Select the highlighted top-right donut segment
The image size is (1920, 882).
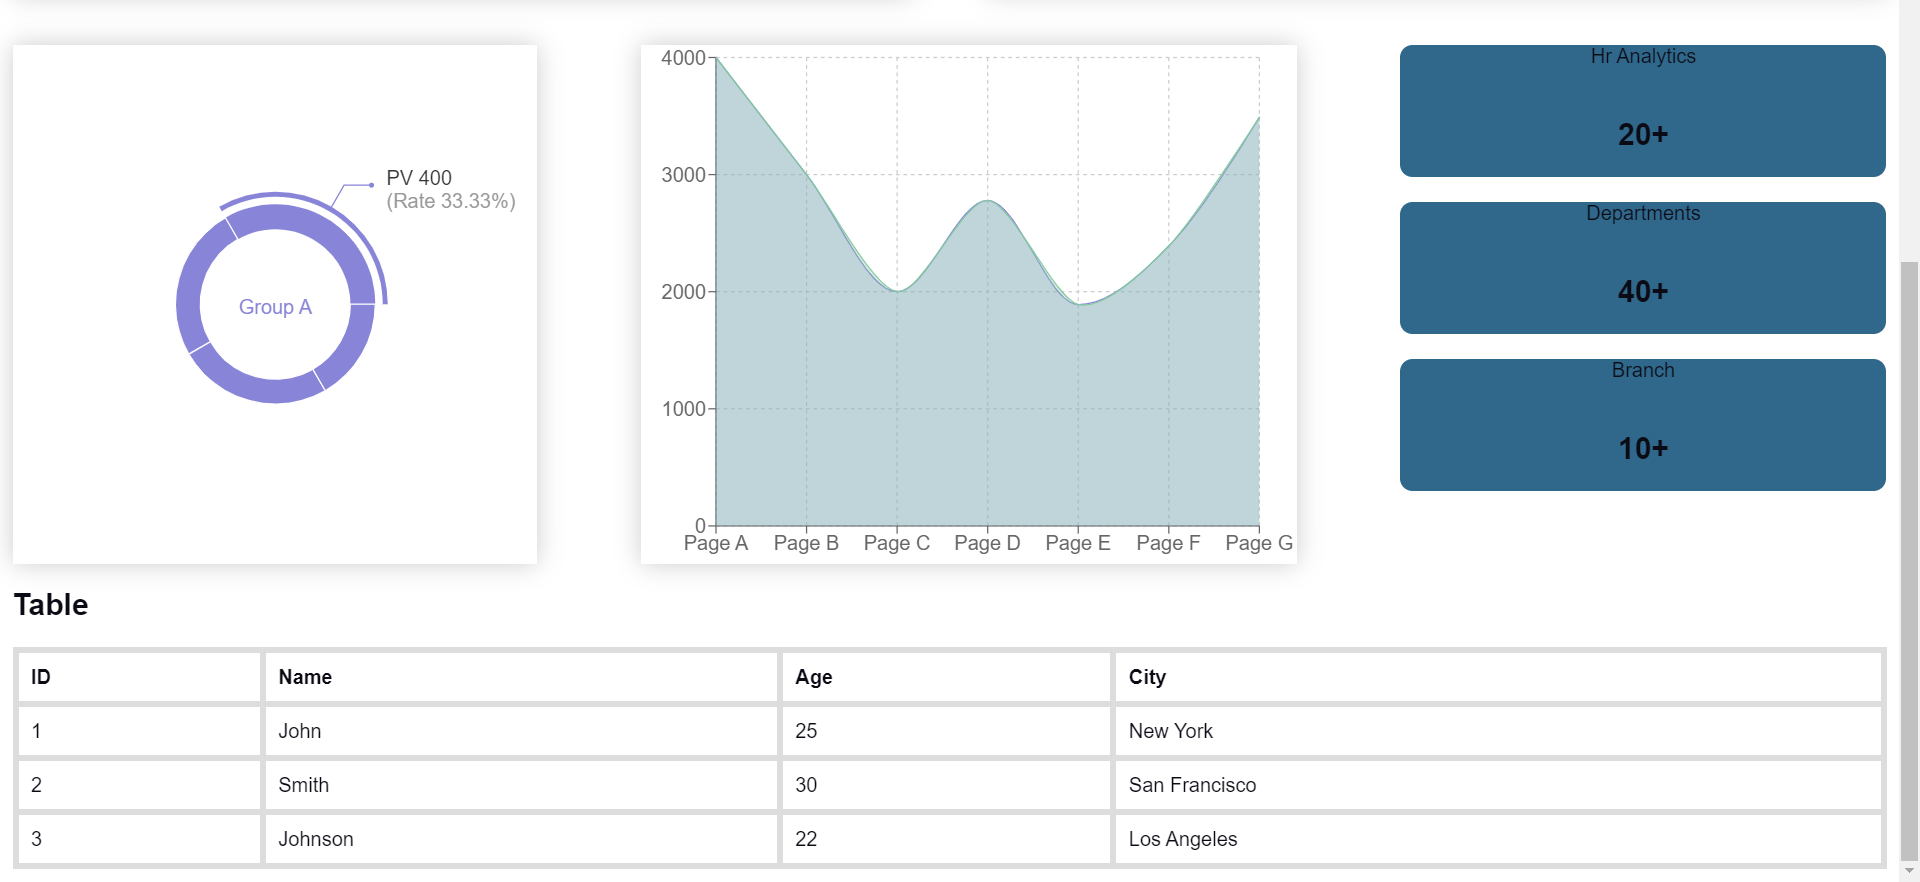pyautogui.click(x=320, y=234)
